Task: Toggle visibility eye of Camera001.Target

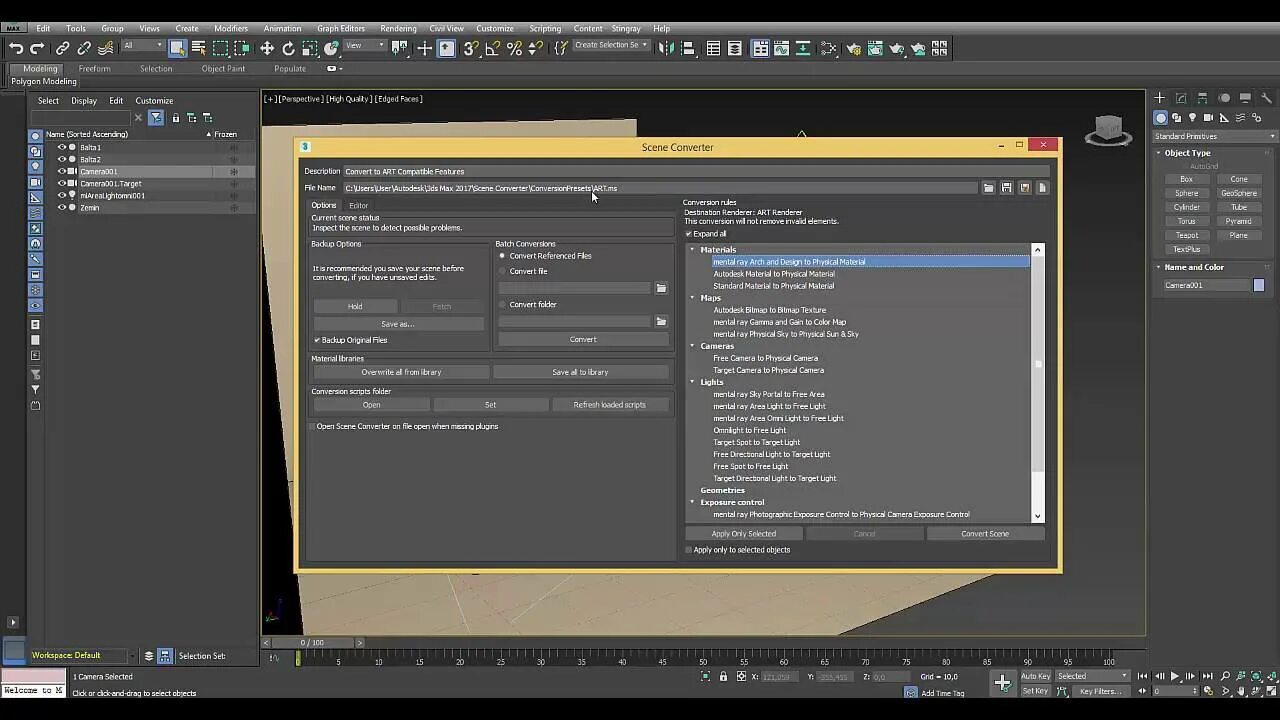Action: [x=62, y=183]
